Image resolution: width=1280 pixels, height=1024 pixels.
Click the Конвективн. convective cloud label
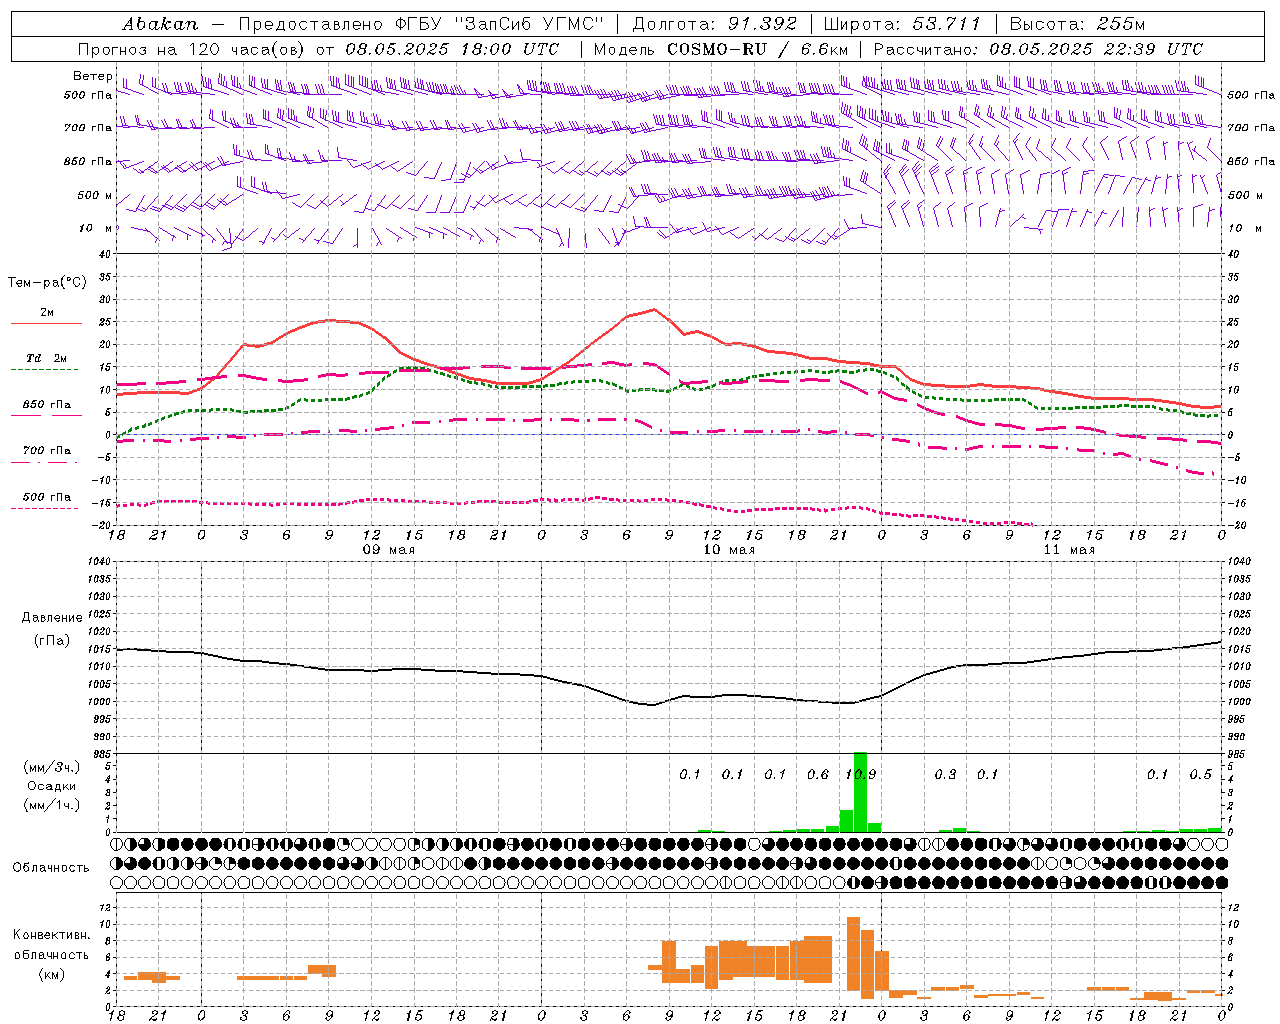[52, 935]
